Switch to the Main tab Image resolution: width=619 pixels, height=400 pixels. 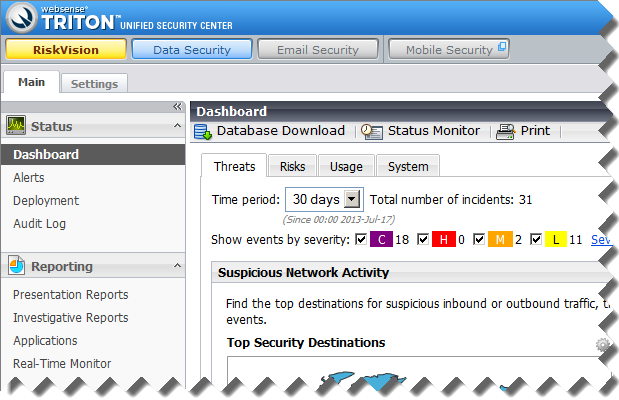coord(32,82)
